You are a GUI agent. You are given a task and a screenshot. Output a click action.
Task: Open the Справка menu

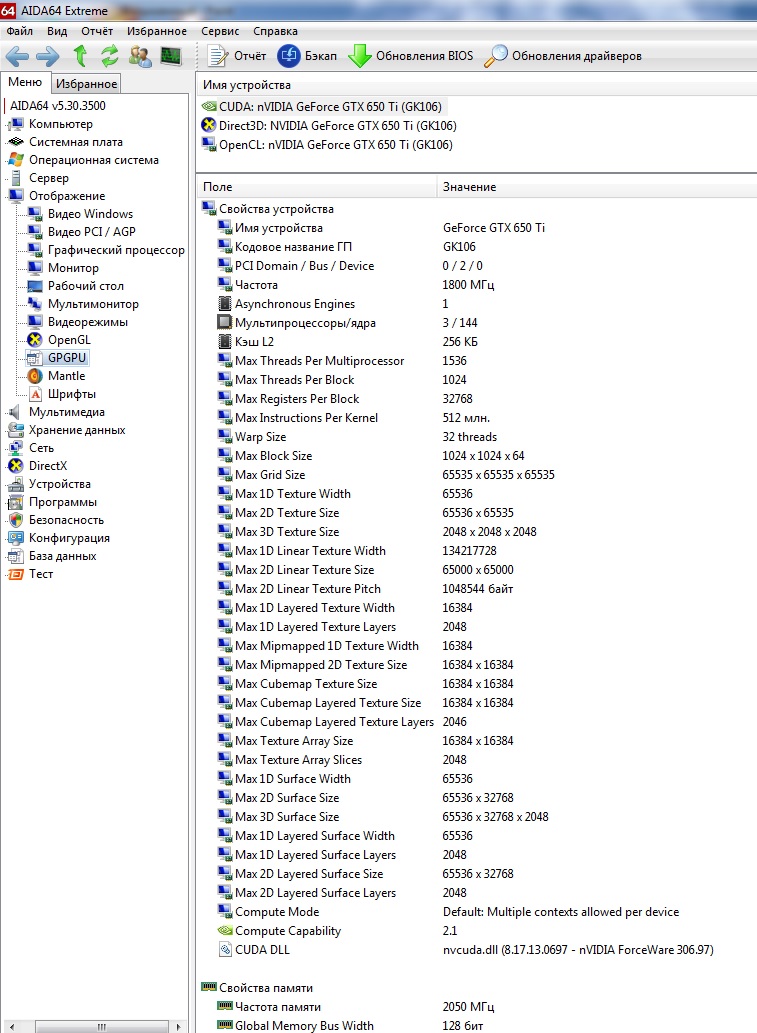tap(275, 31)
